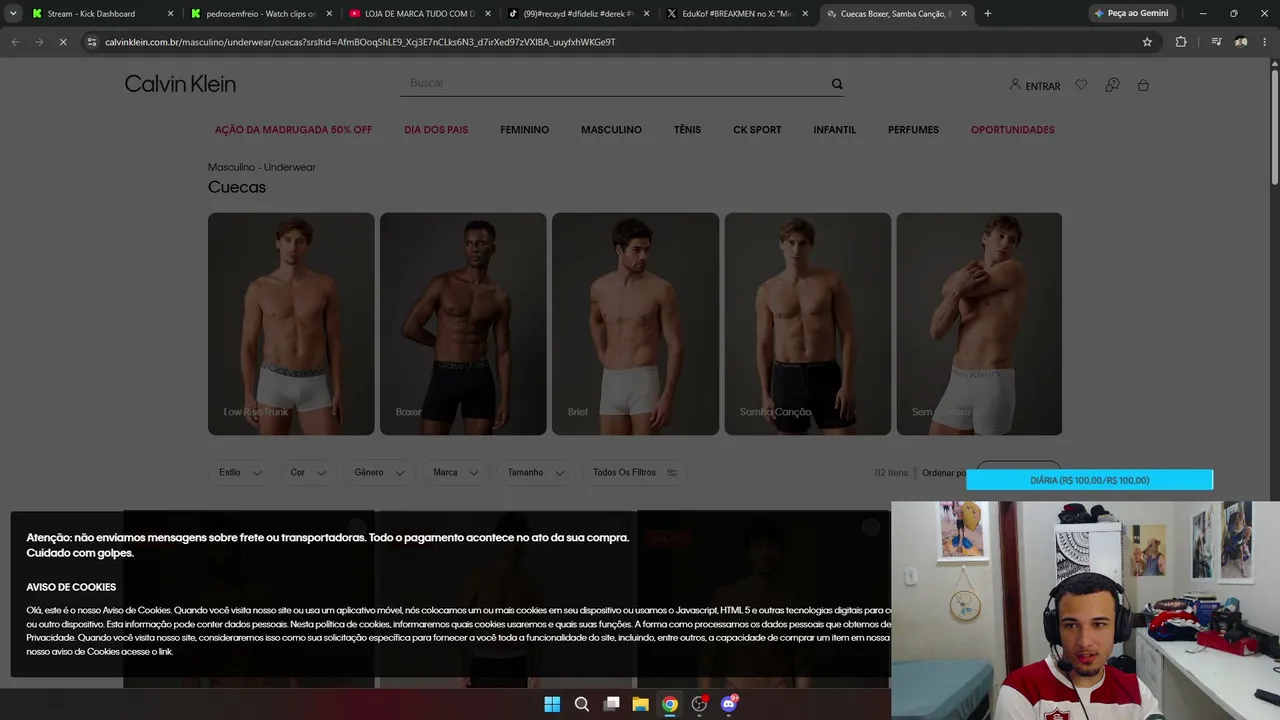This screenshot has width=1280, height=720.
Task: Select the Samba Canção category thumbnail
Action: tap(807, 324)
